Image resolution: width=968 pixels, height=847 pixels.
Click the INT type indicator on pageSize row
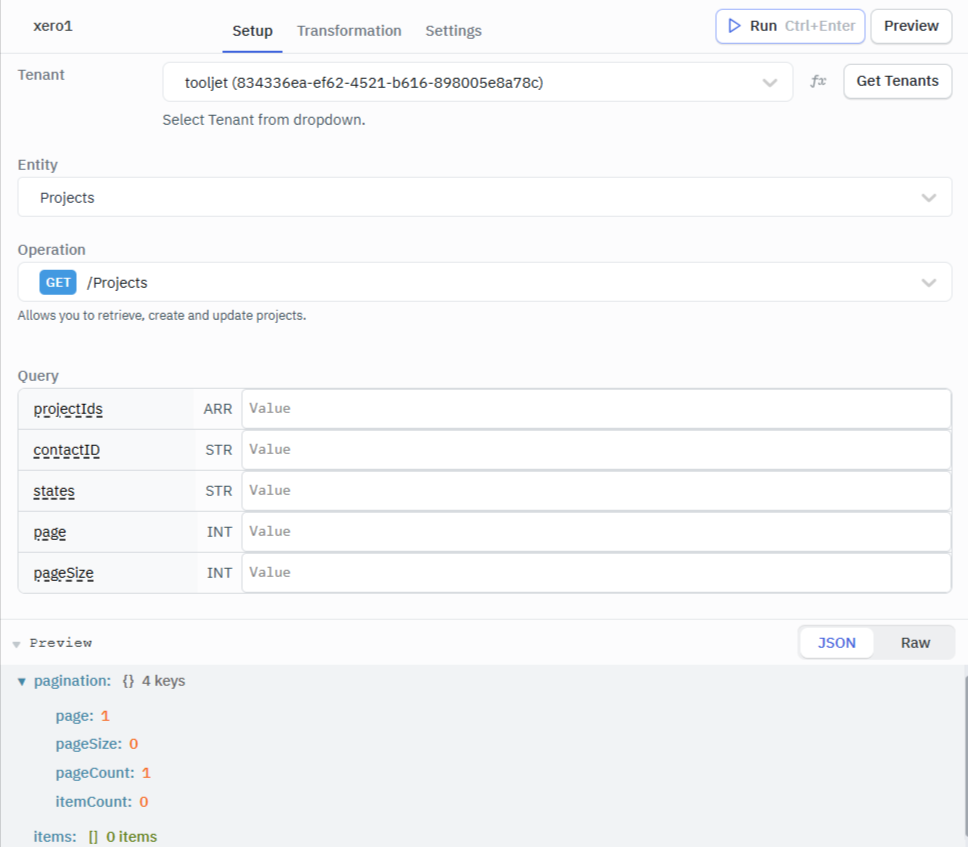point(218,572)
